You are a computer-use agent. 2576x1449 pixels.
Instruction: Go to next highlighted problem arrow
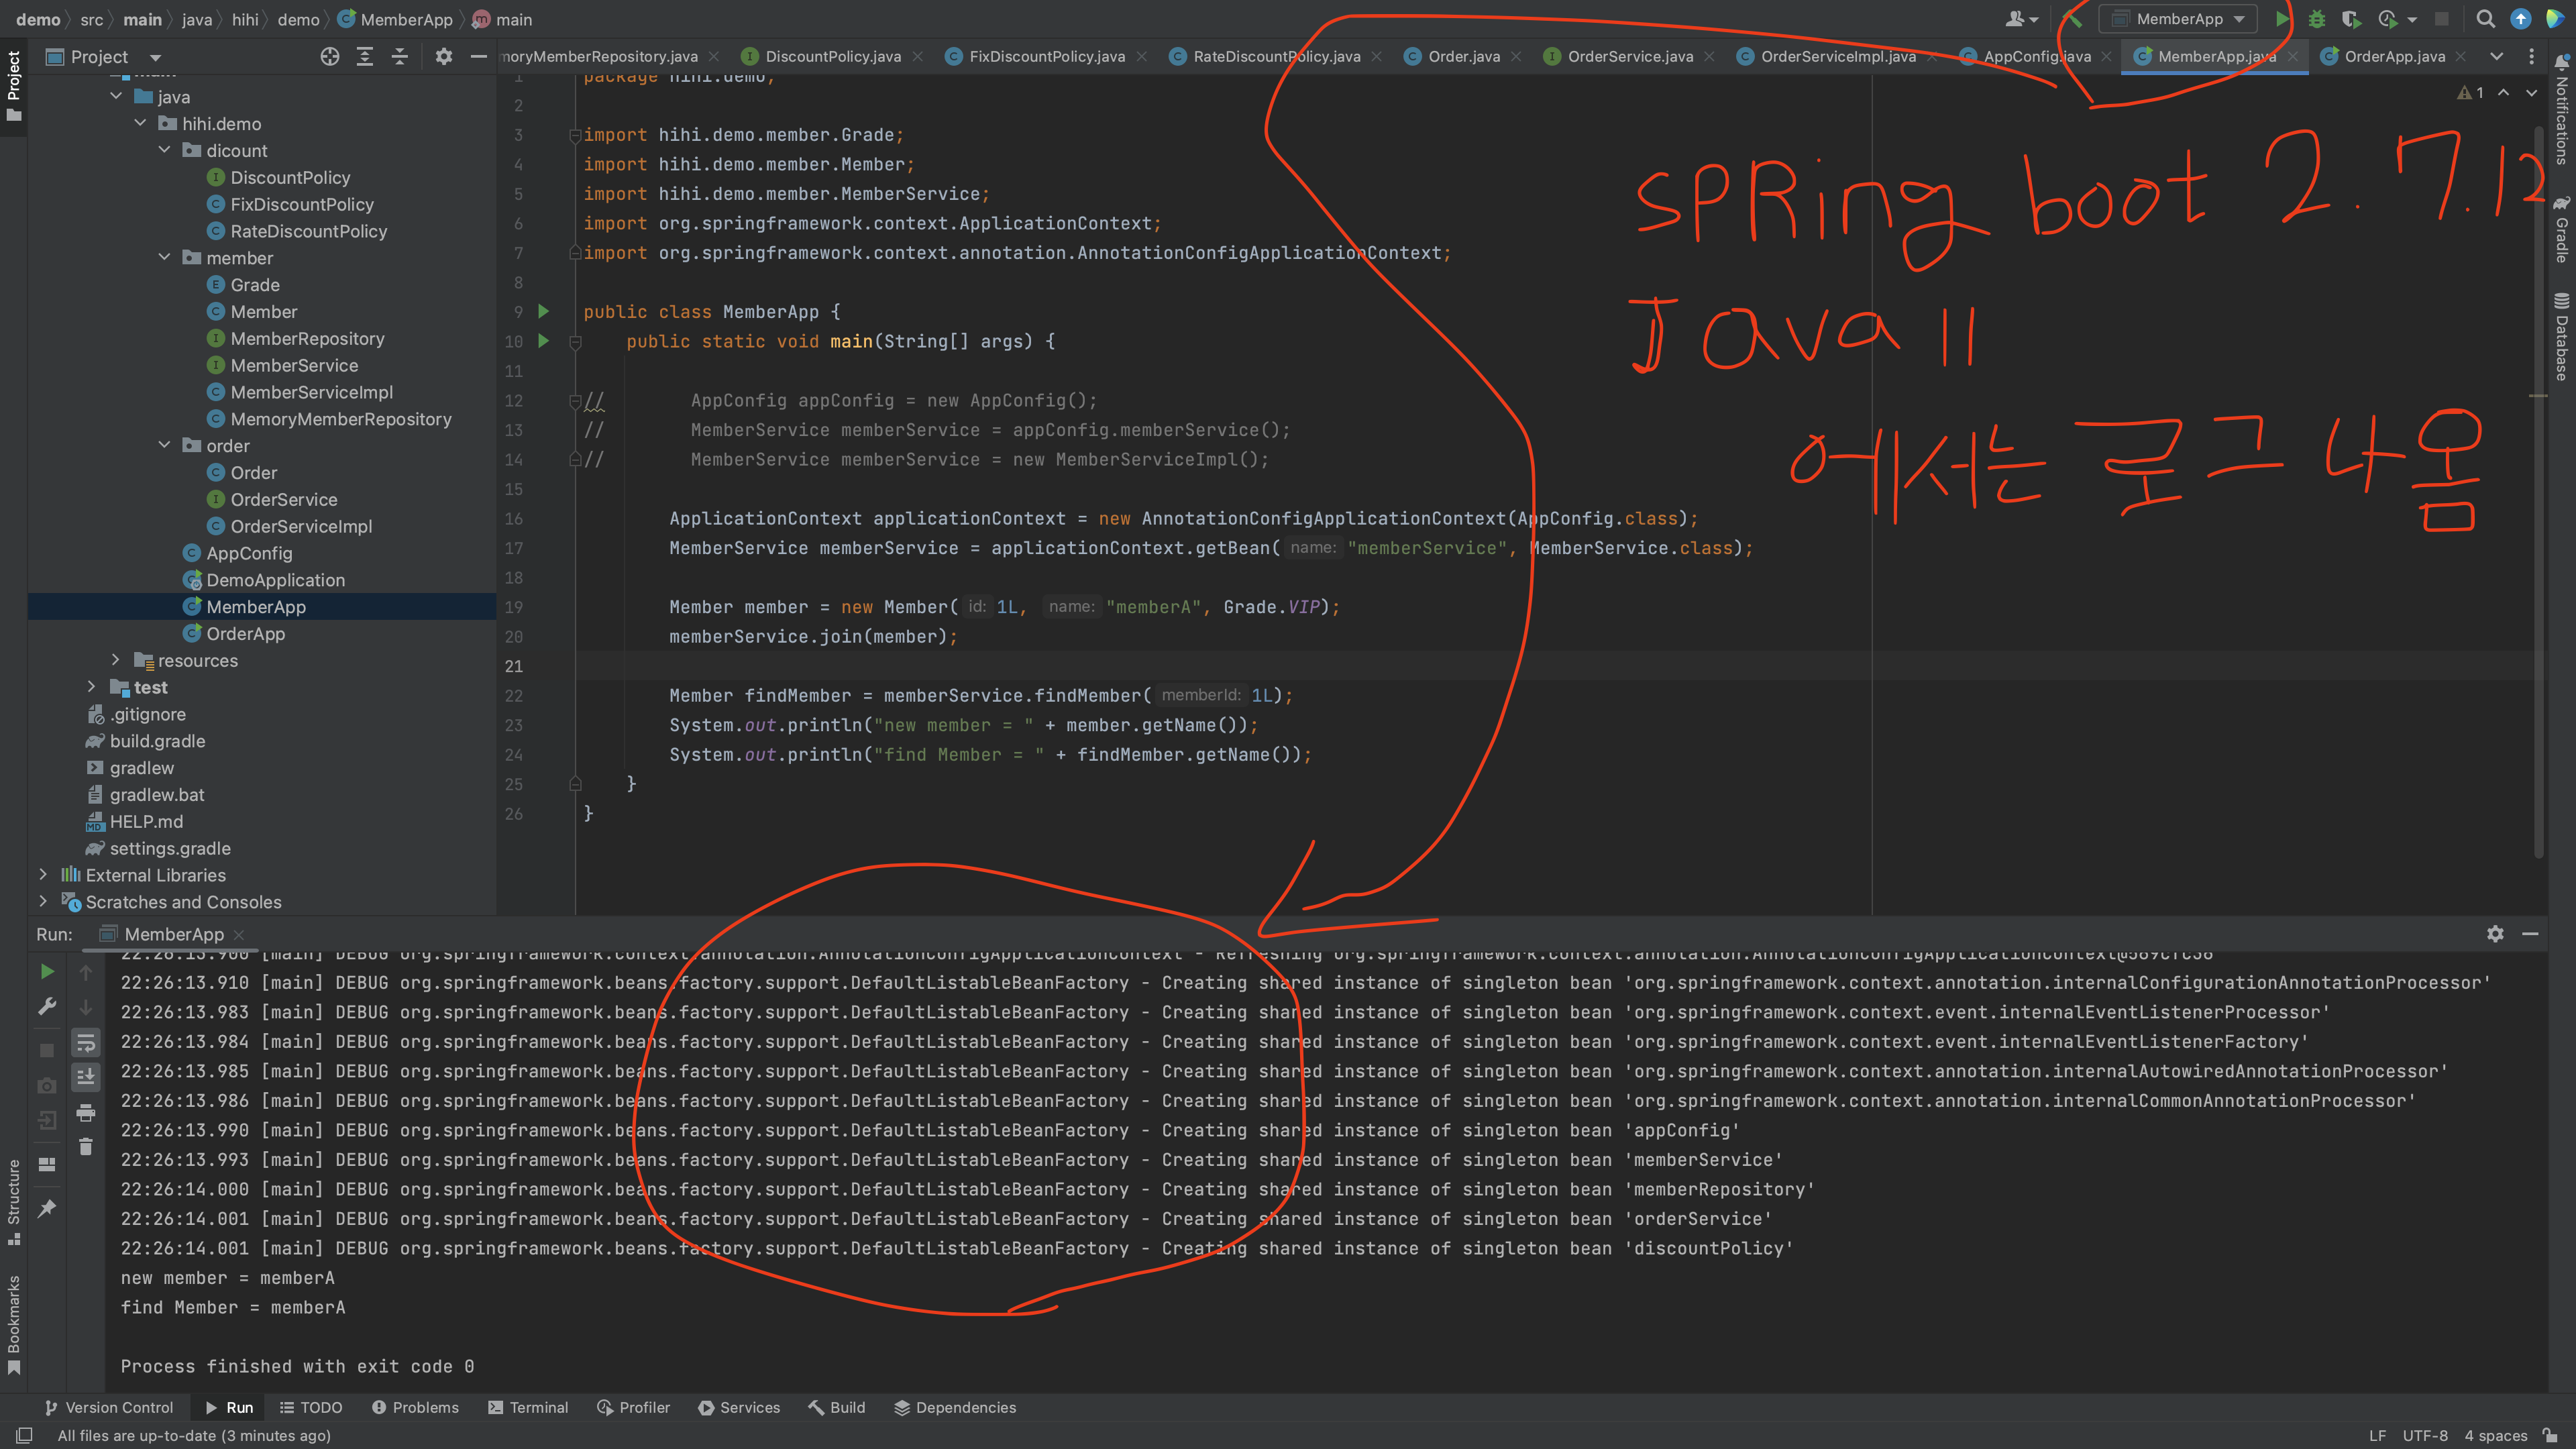(2532, 92)
